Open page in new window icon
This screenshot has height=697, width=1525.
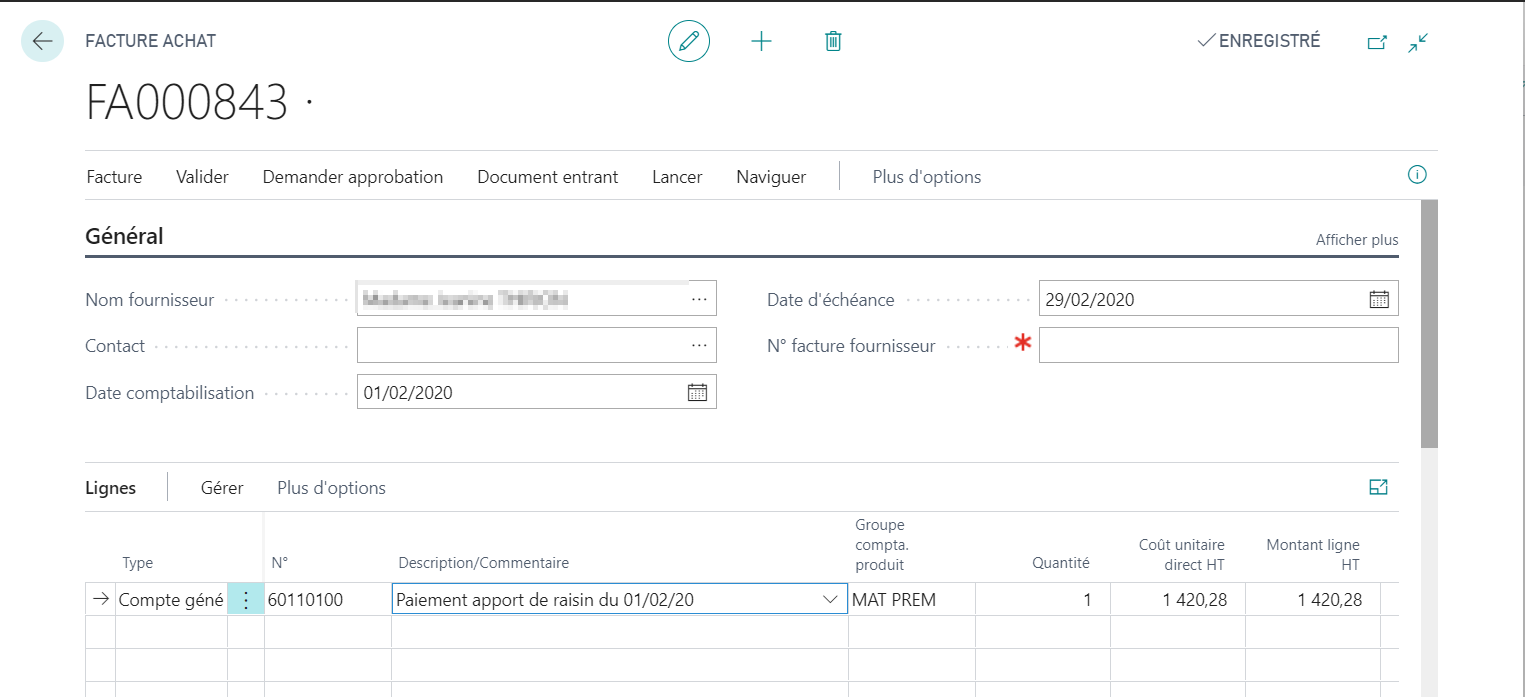tap(1377, 42)
